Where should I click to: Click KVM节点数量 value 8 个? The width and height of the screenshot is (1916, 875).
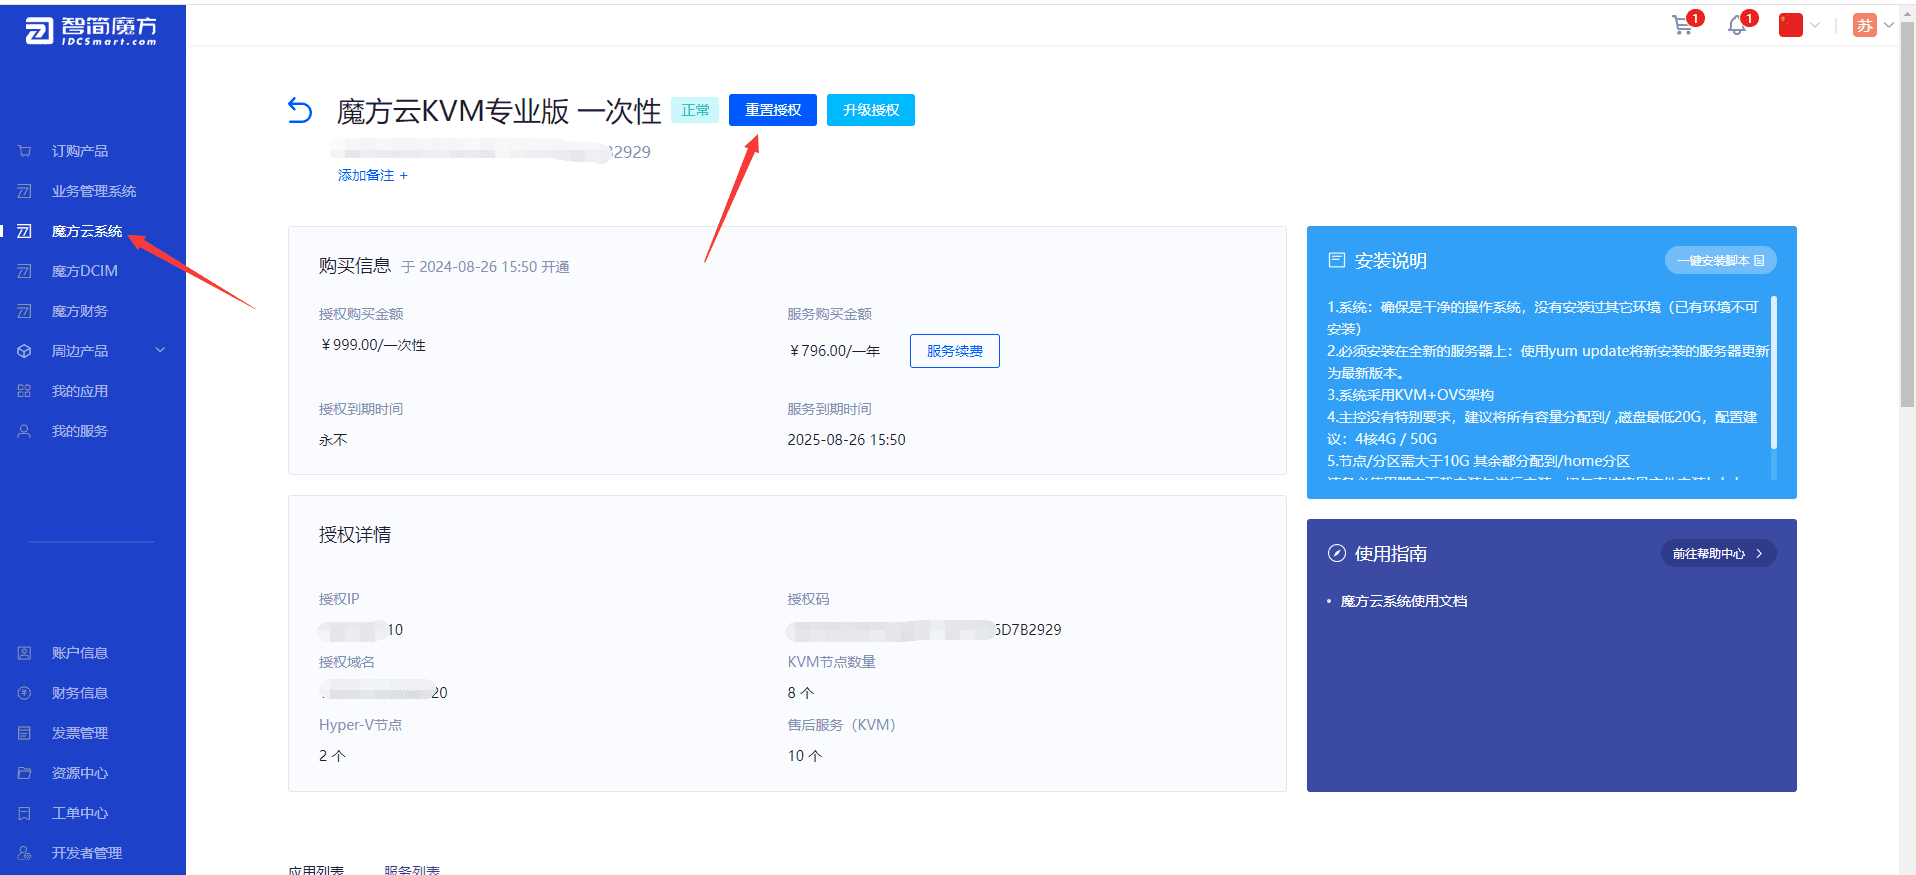pos(801,693)
